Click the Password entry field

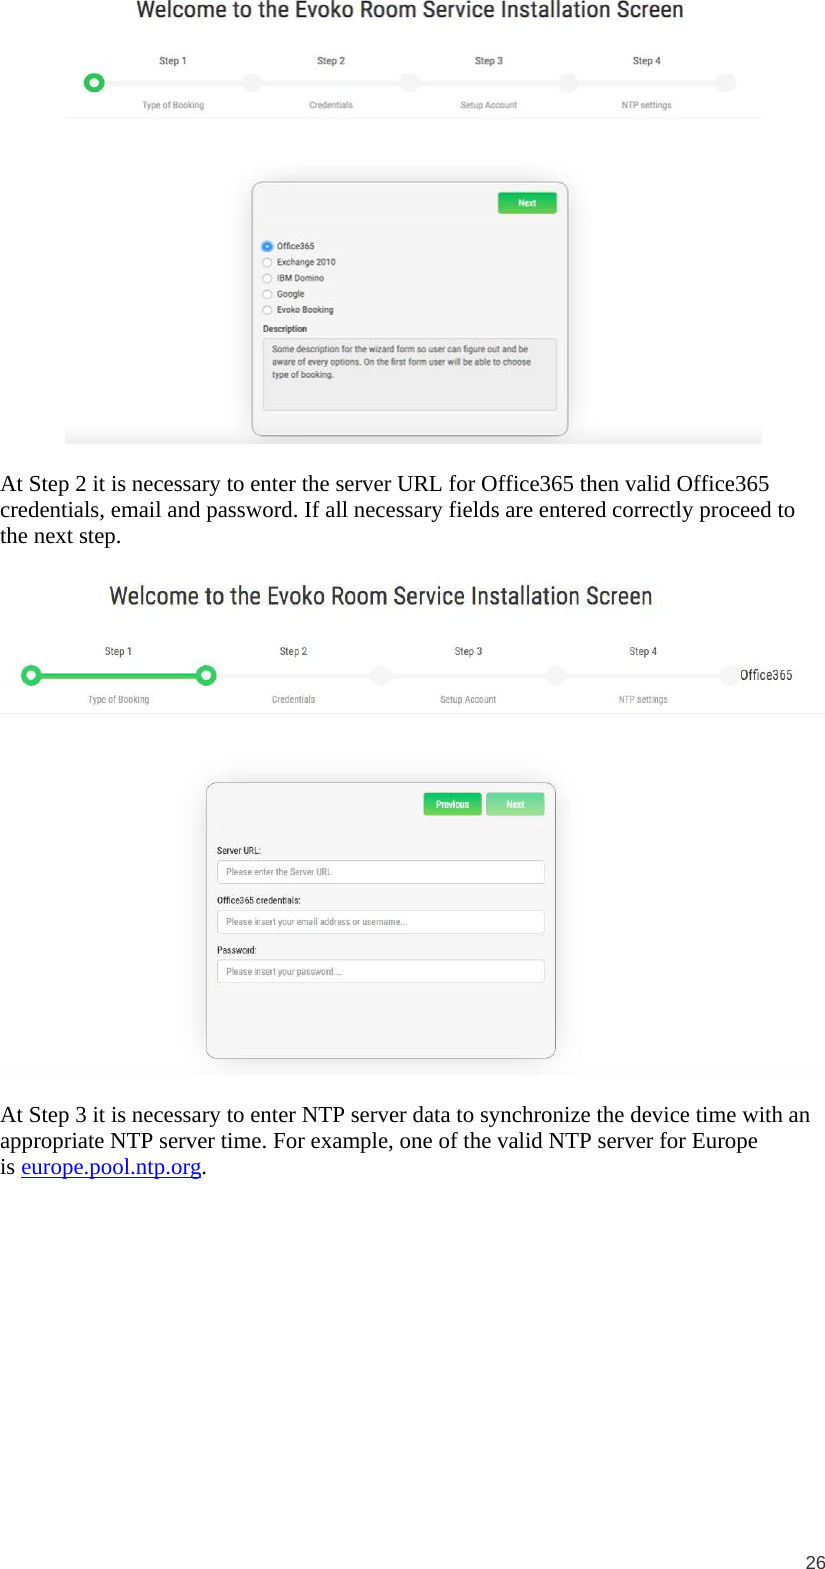tap(380, 970)
